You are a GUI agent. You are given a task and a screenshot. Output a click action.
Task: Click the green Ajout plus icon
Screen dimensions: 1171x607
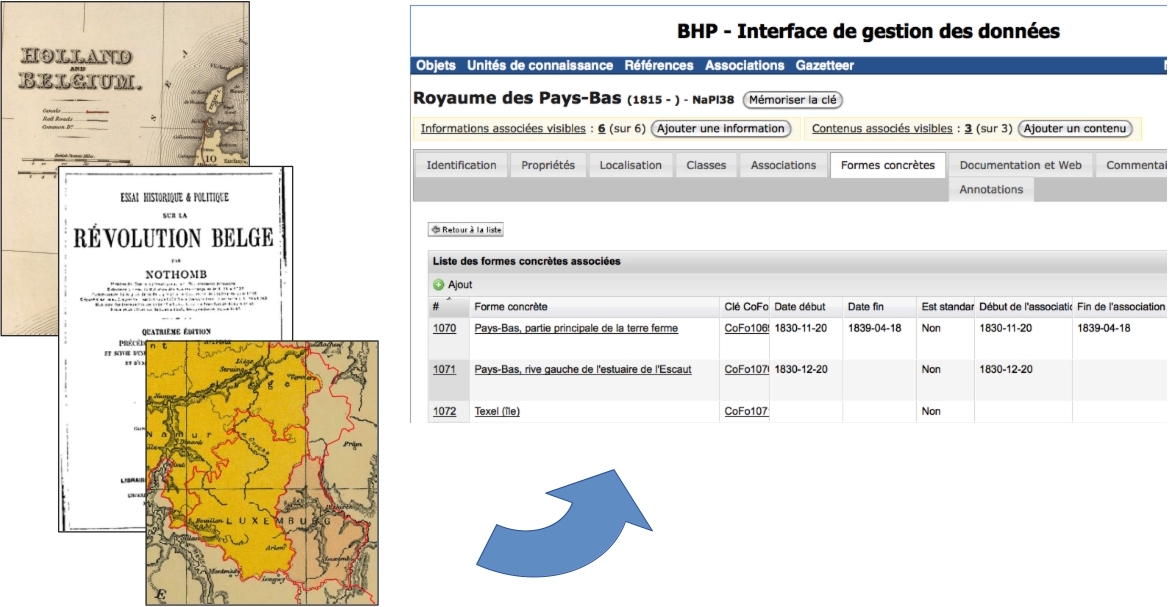(x=439, y=285)
